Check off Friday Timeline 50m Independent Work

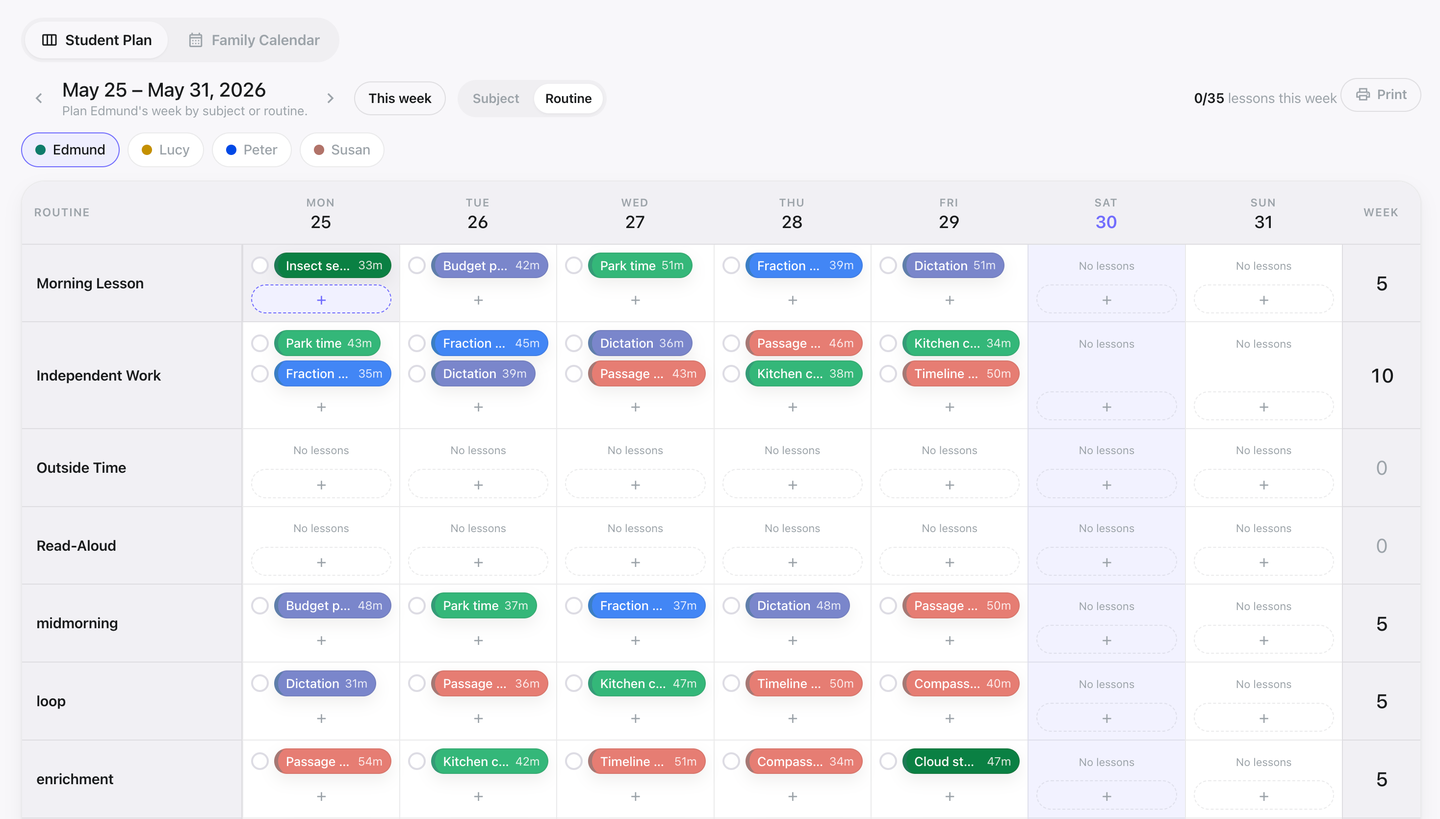[x=888, y=373]
